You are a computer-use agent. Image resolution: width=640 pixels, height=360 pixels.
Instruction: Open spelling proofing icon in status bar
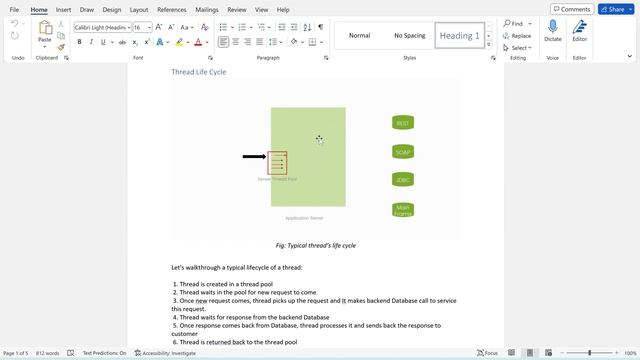(71, 353)
